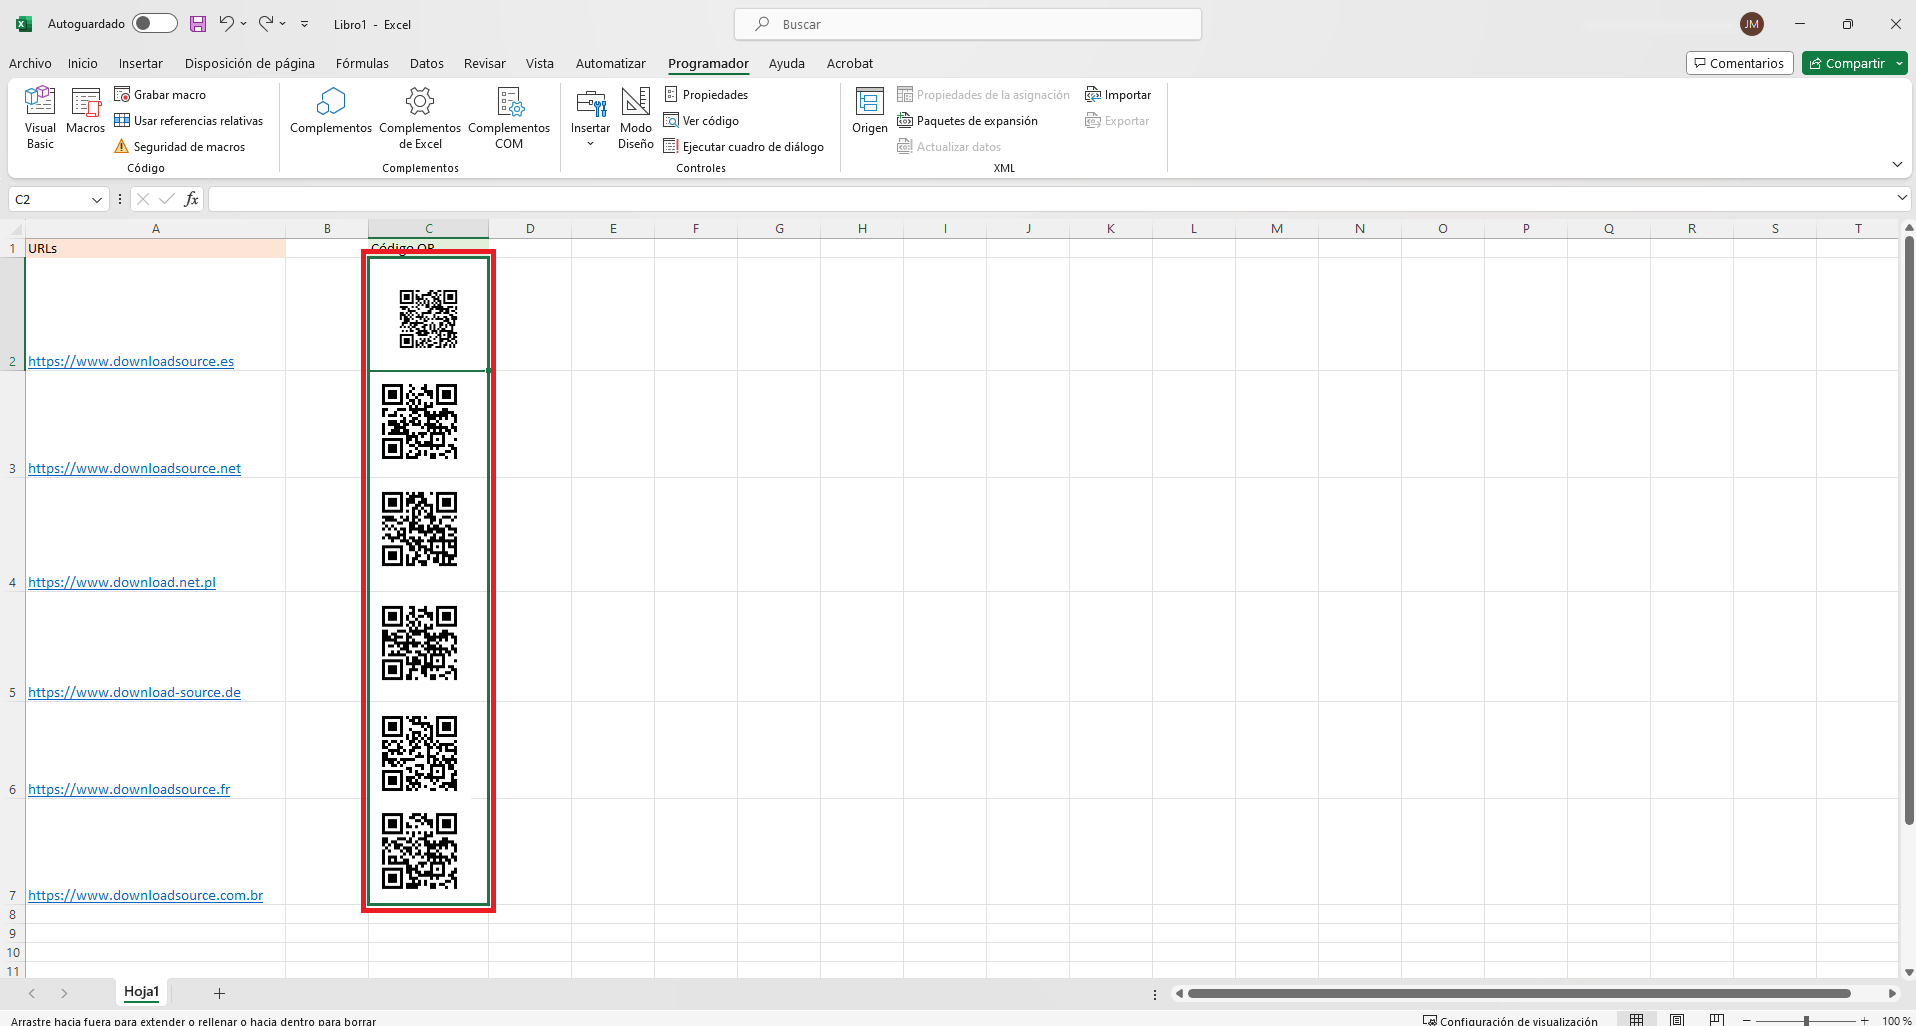The image size is (1916, 1026).
Task: Click Ejecutar cuadro de diálogo
Action: 744,146
